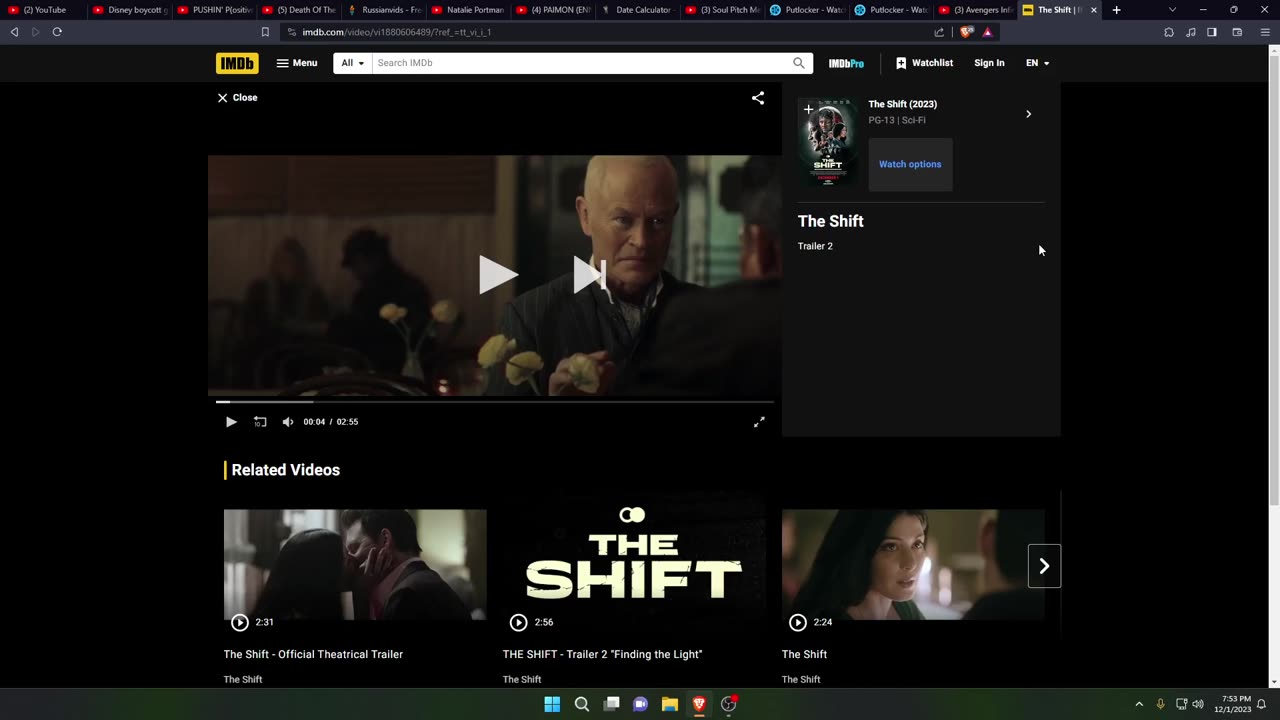
Task: Show next related videos with arrow
Action: (x=1044, y=566)
